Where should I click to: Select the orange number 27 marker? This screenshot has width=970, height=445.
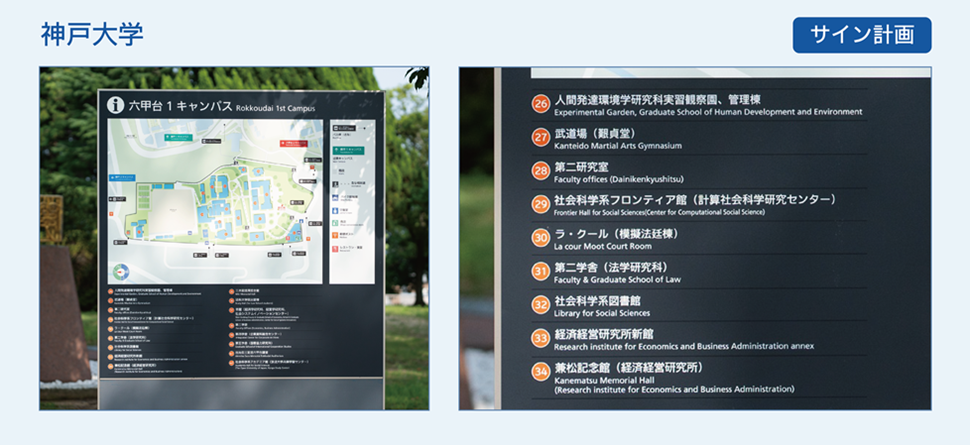(x=540, y=138)
